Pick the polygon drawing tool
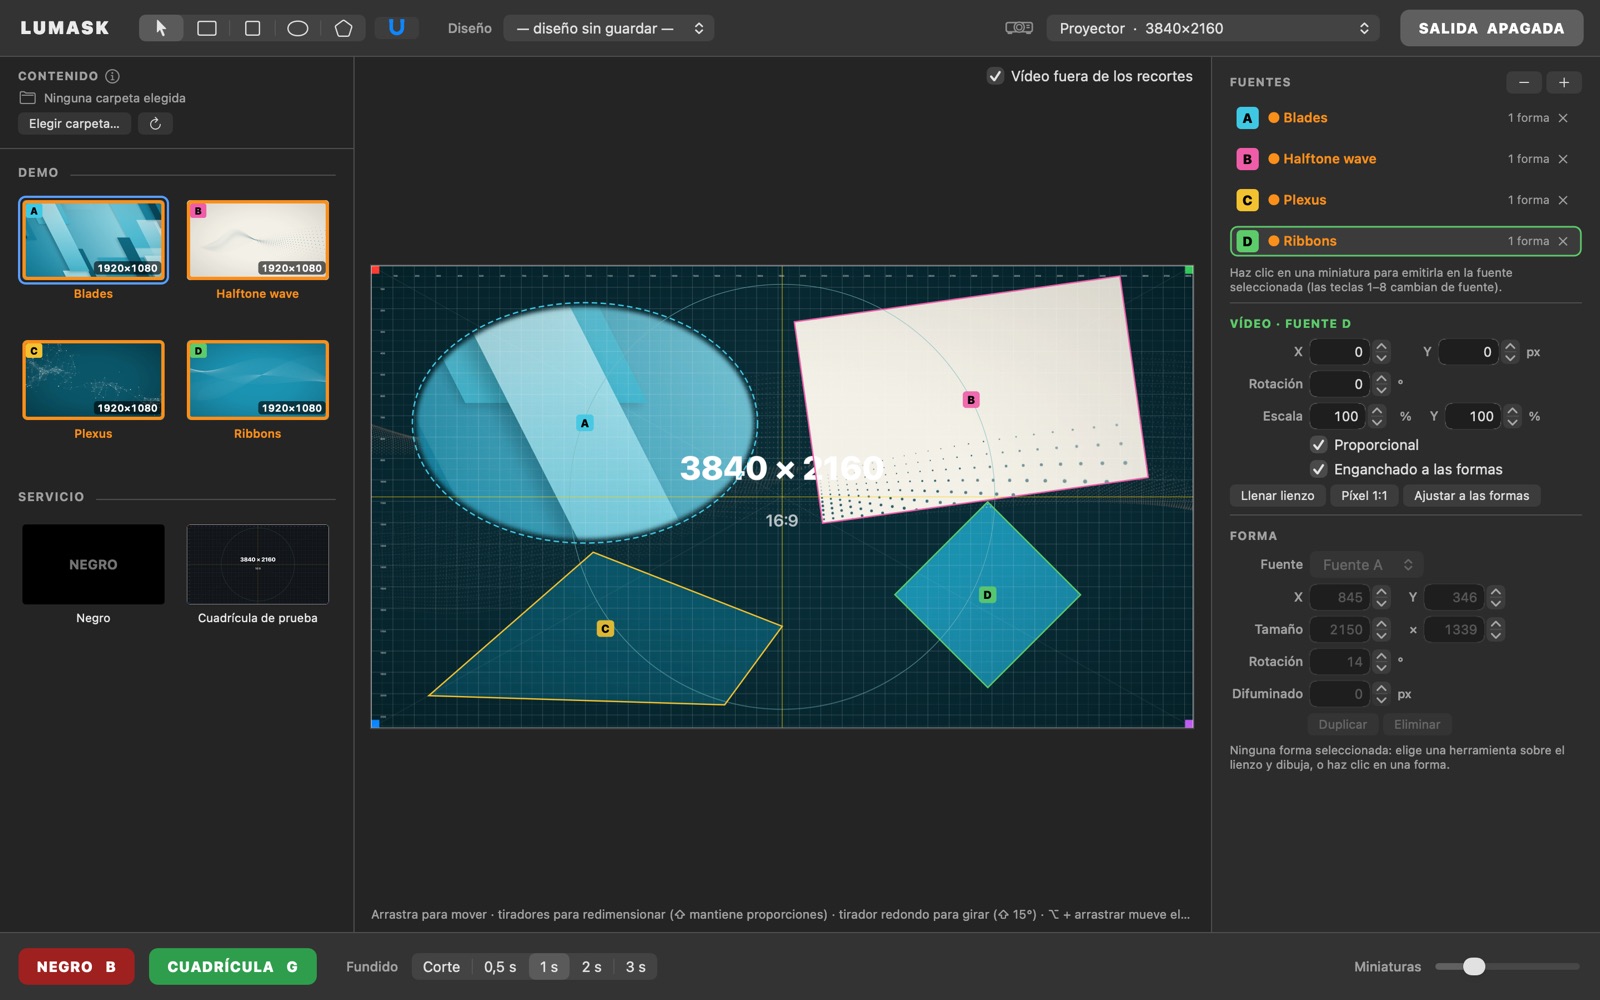Screen dimensions: 1600x1000 (x=344, y=28)
